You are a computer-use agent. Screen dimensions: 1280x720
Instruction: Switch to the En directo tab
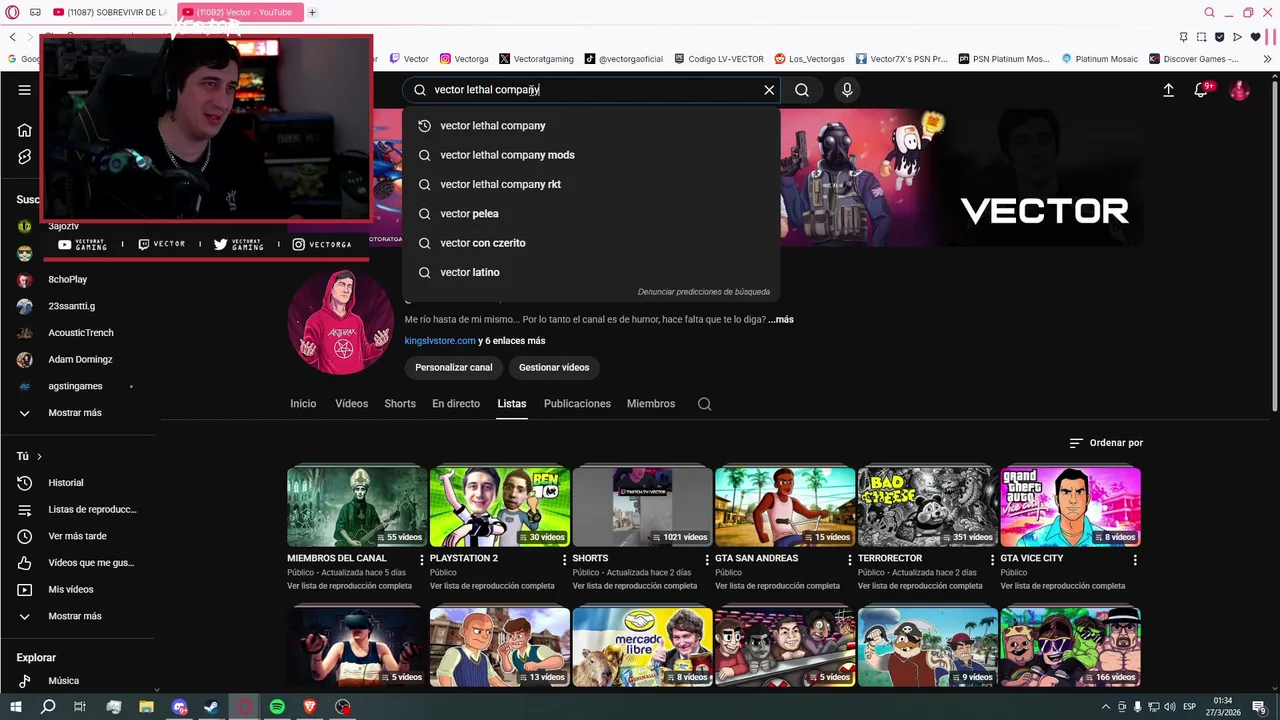point(456,404)
